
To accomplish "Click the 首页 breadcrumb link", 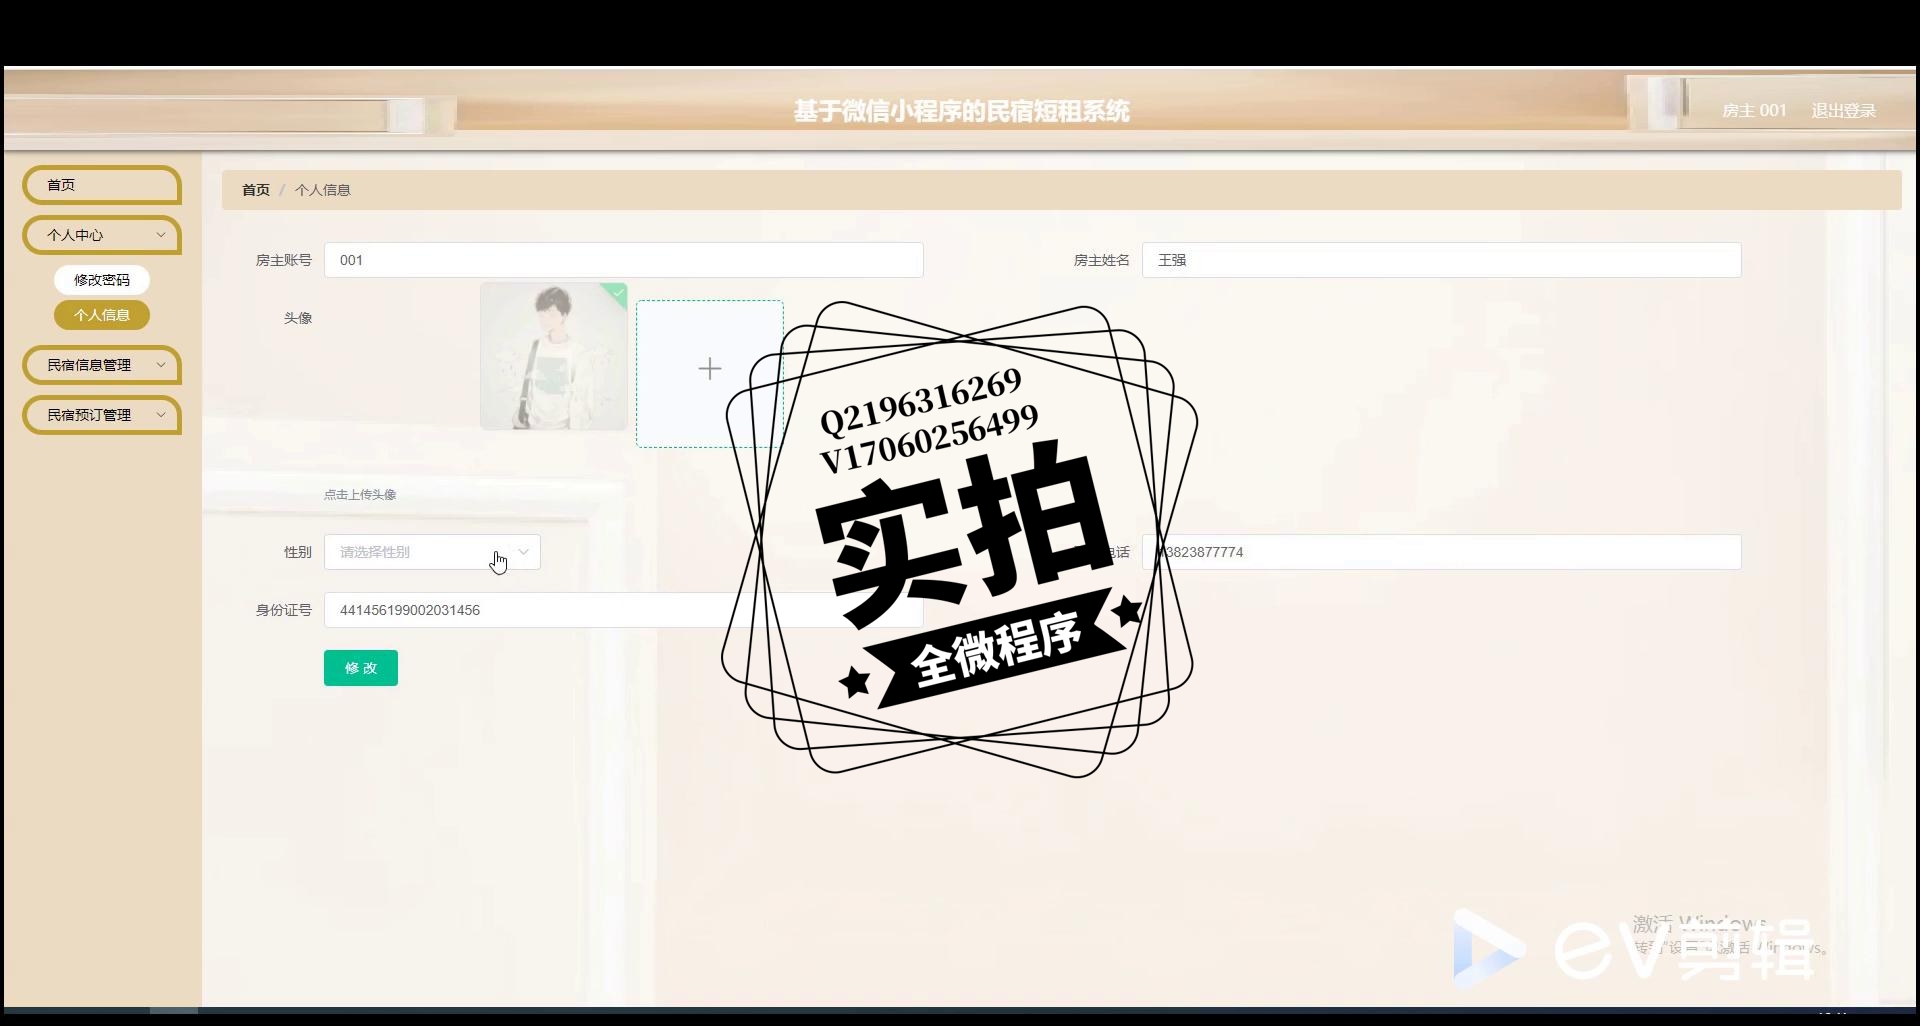I will pyautogui.click(x=256, y=190).
